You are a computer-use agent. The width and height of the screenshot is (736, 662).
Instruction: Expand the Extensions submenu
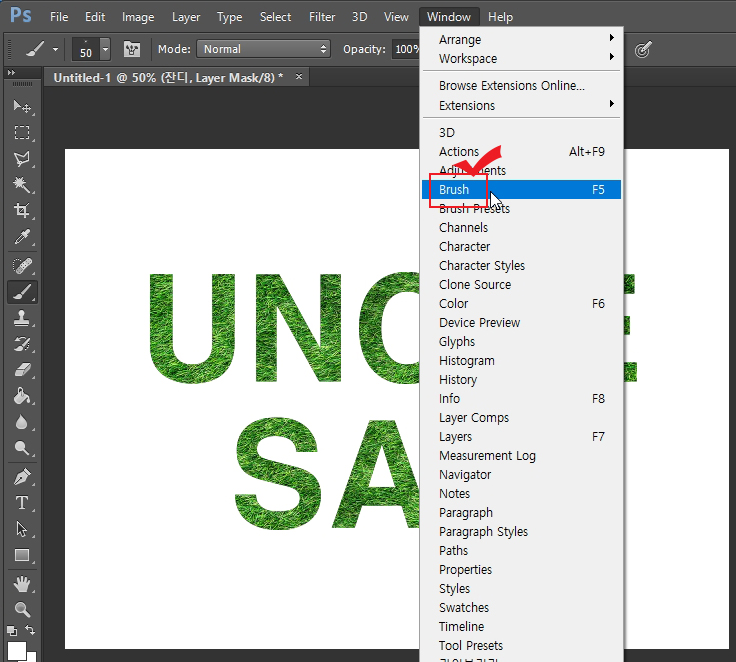522,106
